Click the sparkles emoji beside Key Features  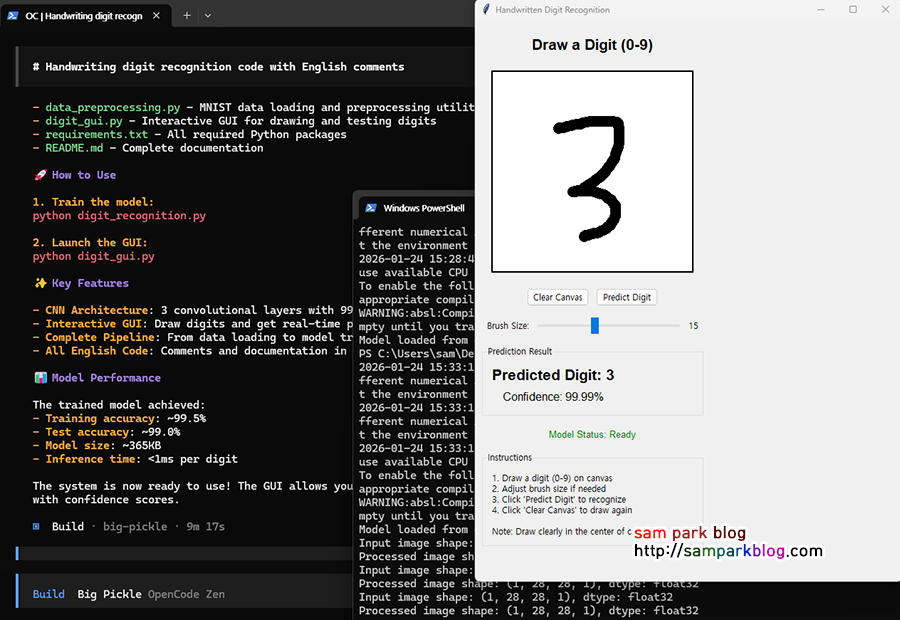40,283
